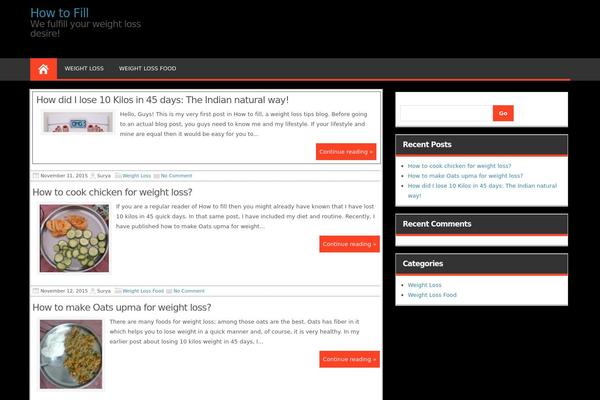This screenshot has width=600, height=400.
Task: Open Weight Loss category under first post
Action: click(x=137, y=176)
